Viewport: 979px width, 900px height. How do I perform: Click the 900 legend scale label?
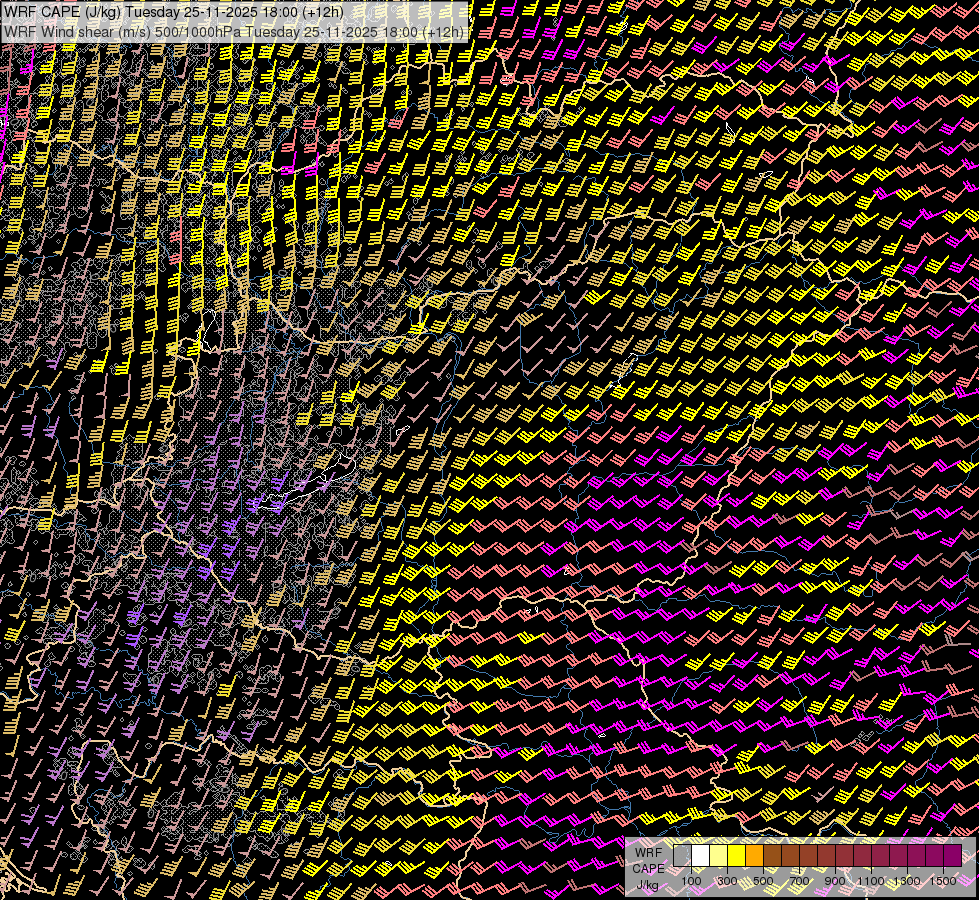[x=835, y=881]
